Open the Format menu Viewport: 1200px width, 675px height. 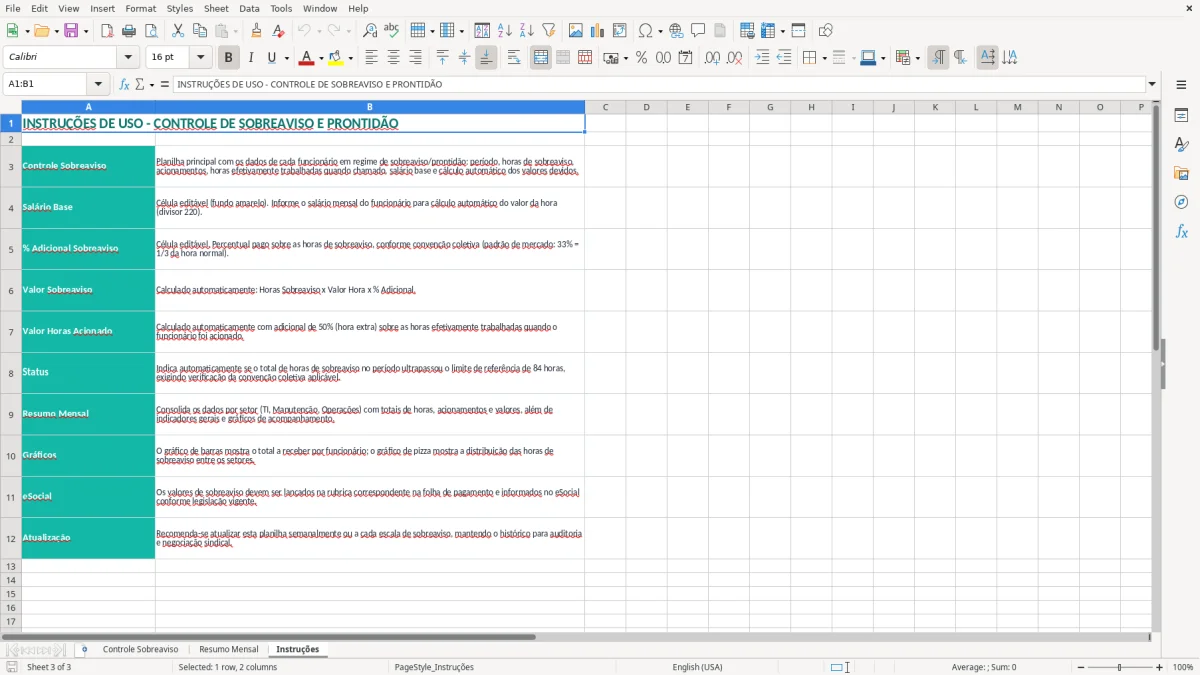coord(141,8)
